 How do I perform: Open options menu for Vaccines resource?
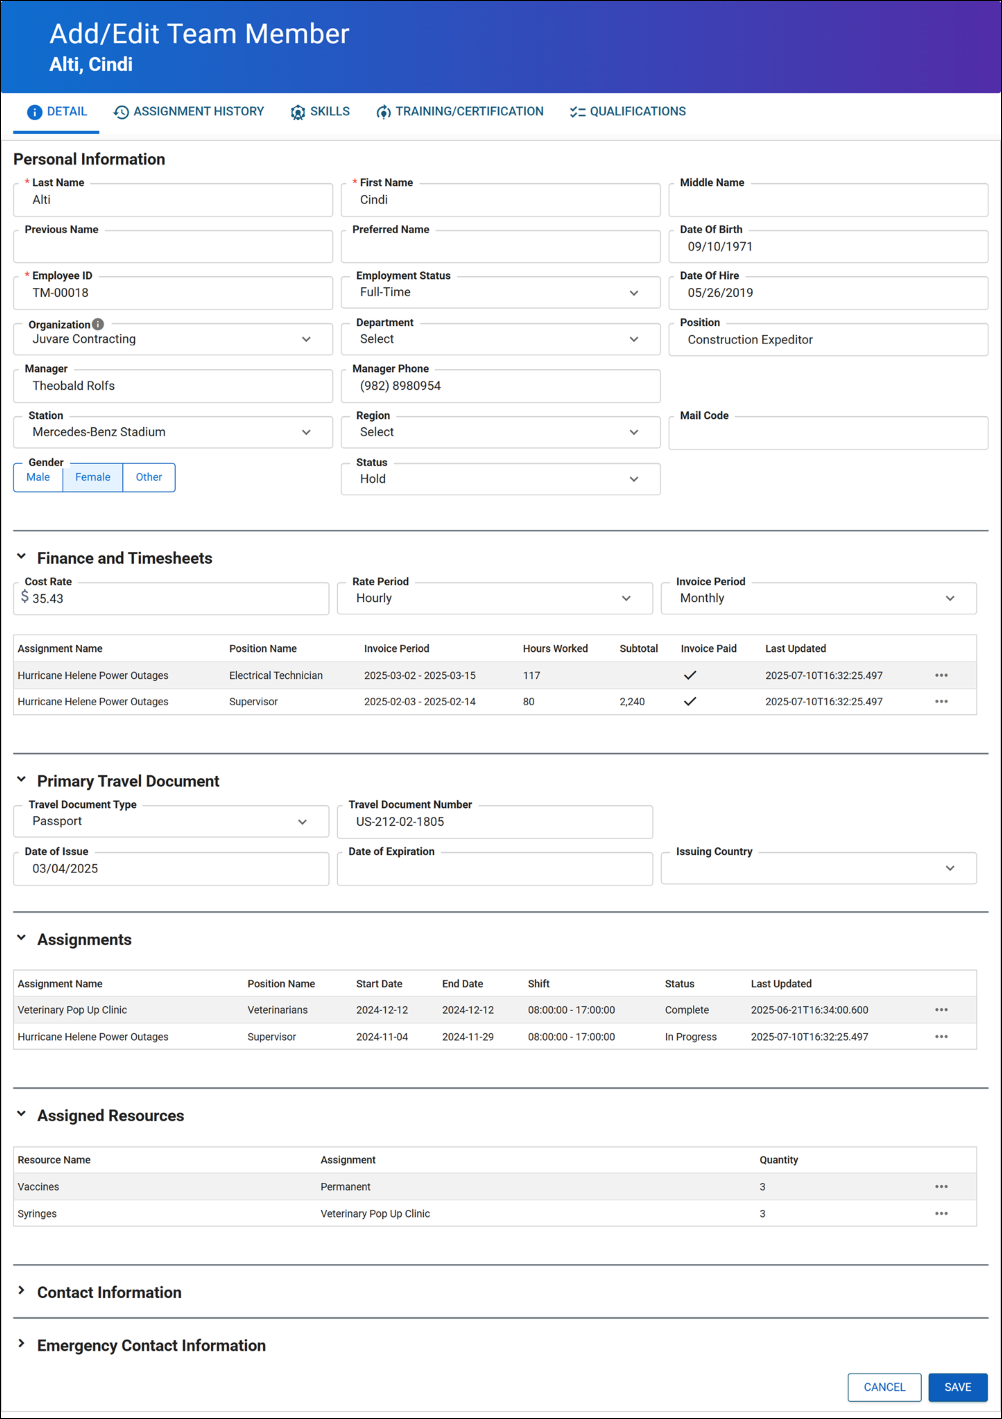pos(941,1187)
